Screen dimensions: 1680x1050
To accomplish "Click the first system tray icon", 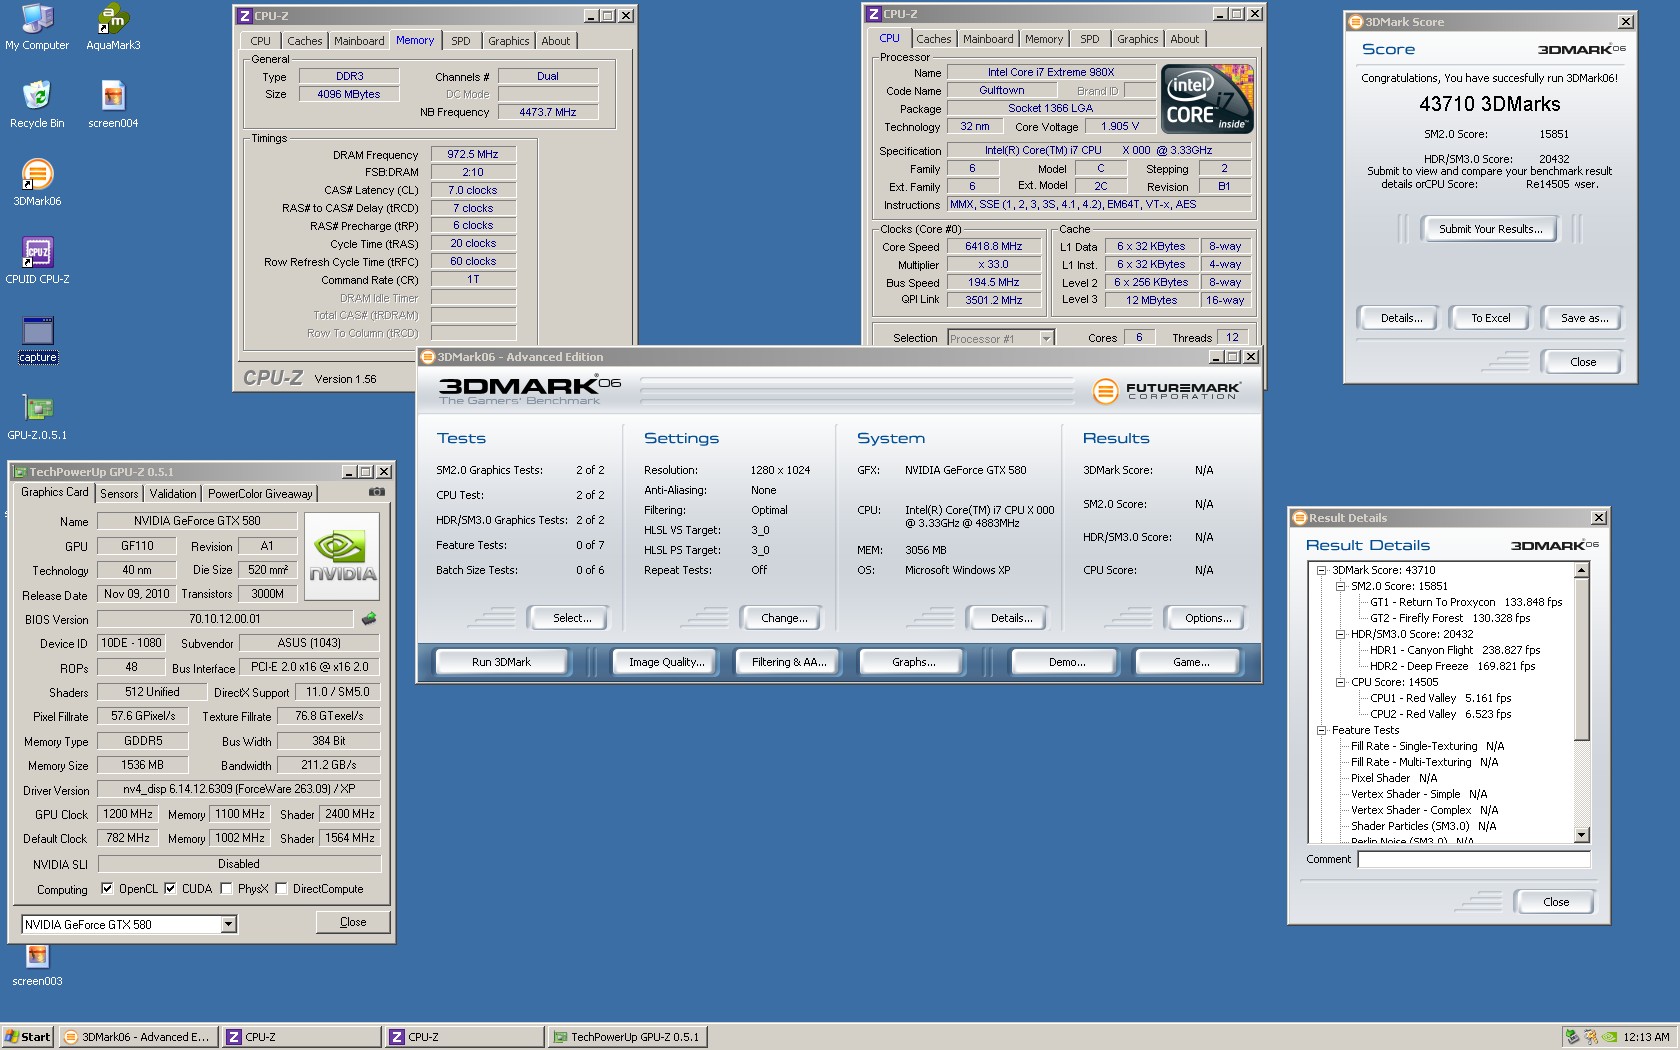I will pos(1572,1037).
